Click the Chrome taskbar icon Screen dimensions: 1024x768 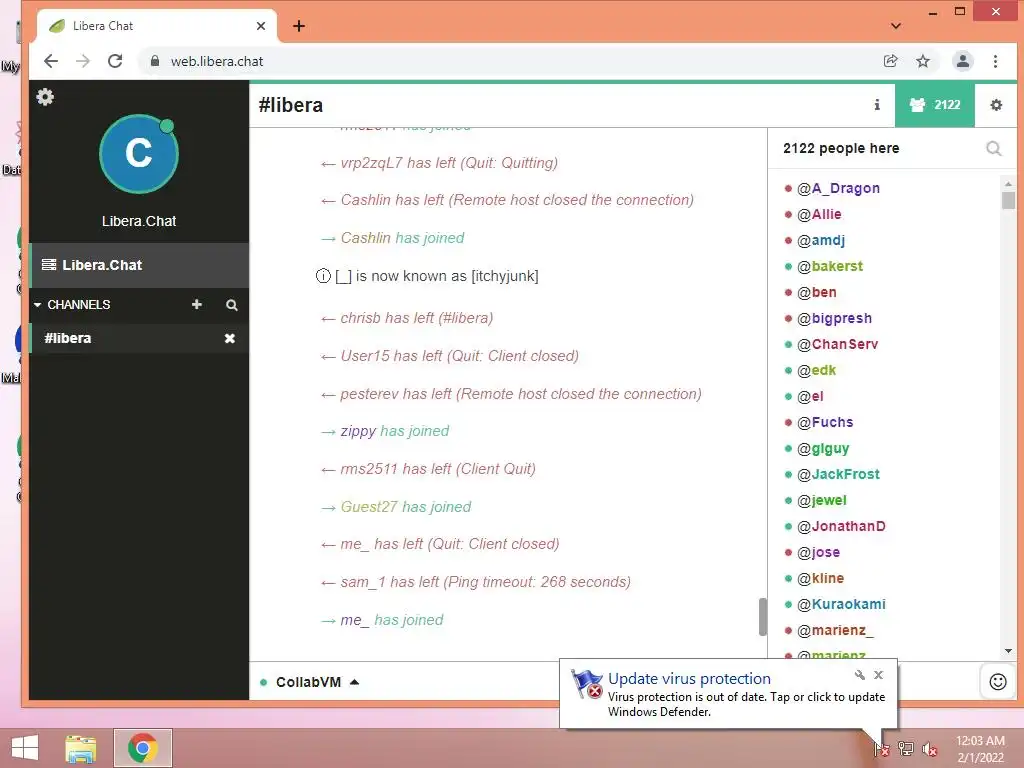(x=142, y=748)
